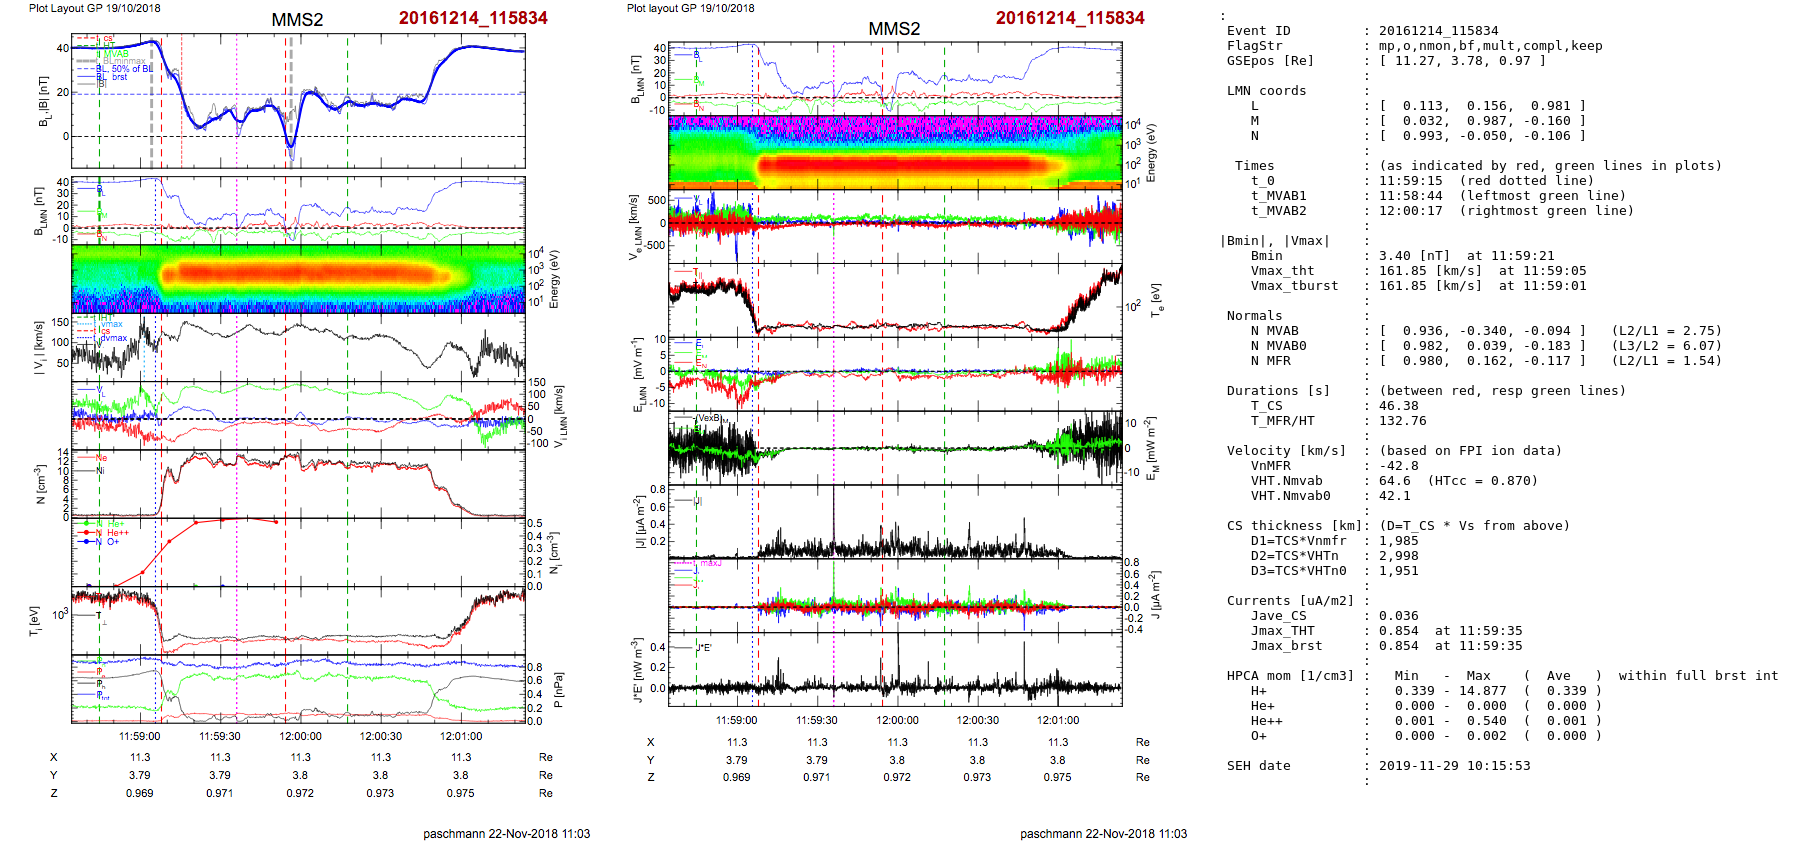Select the LMN coords heading
The image size is (1804, 841).
[1266, 91]
